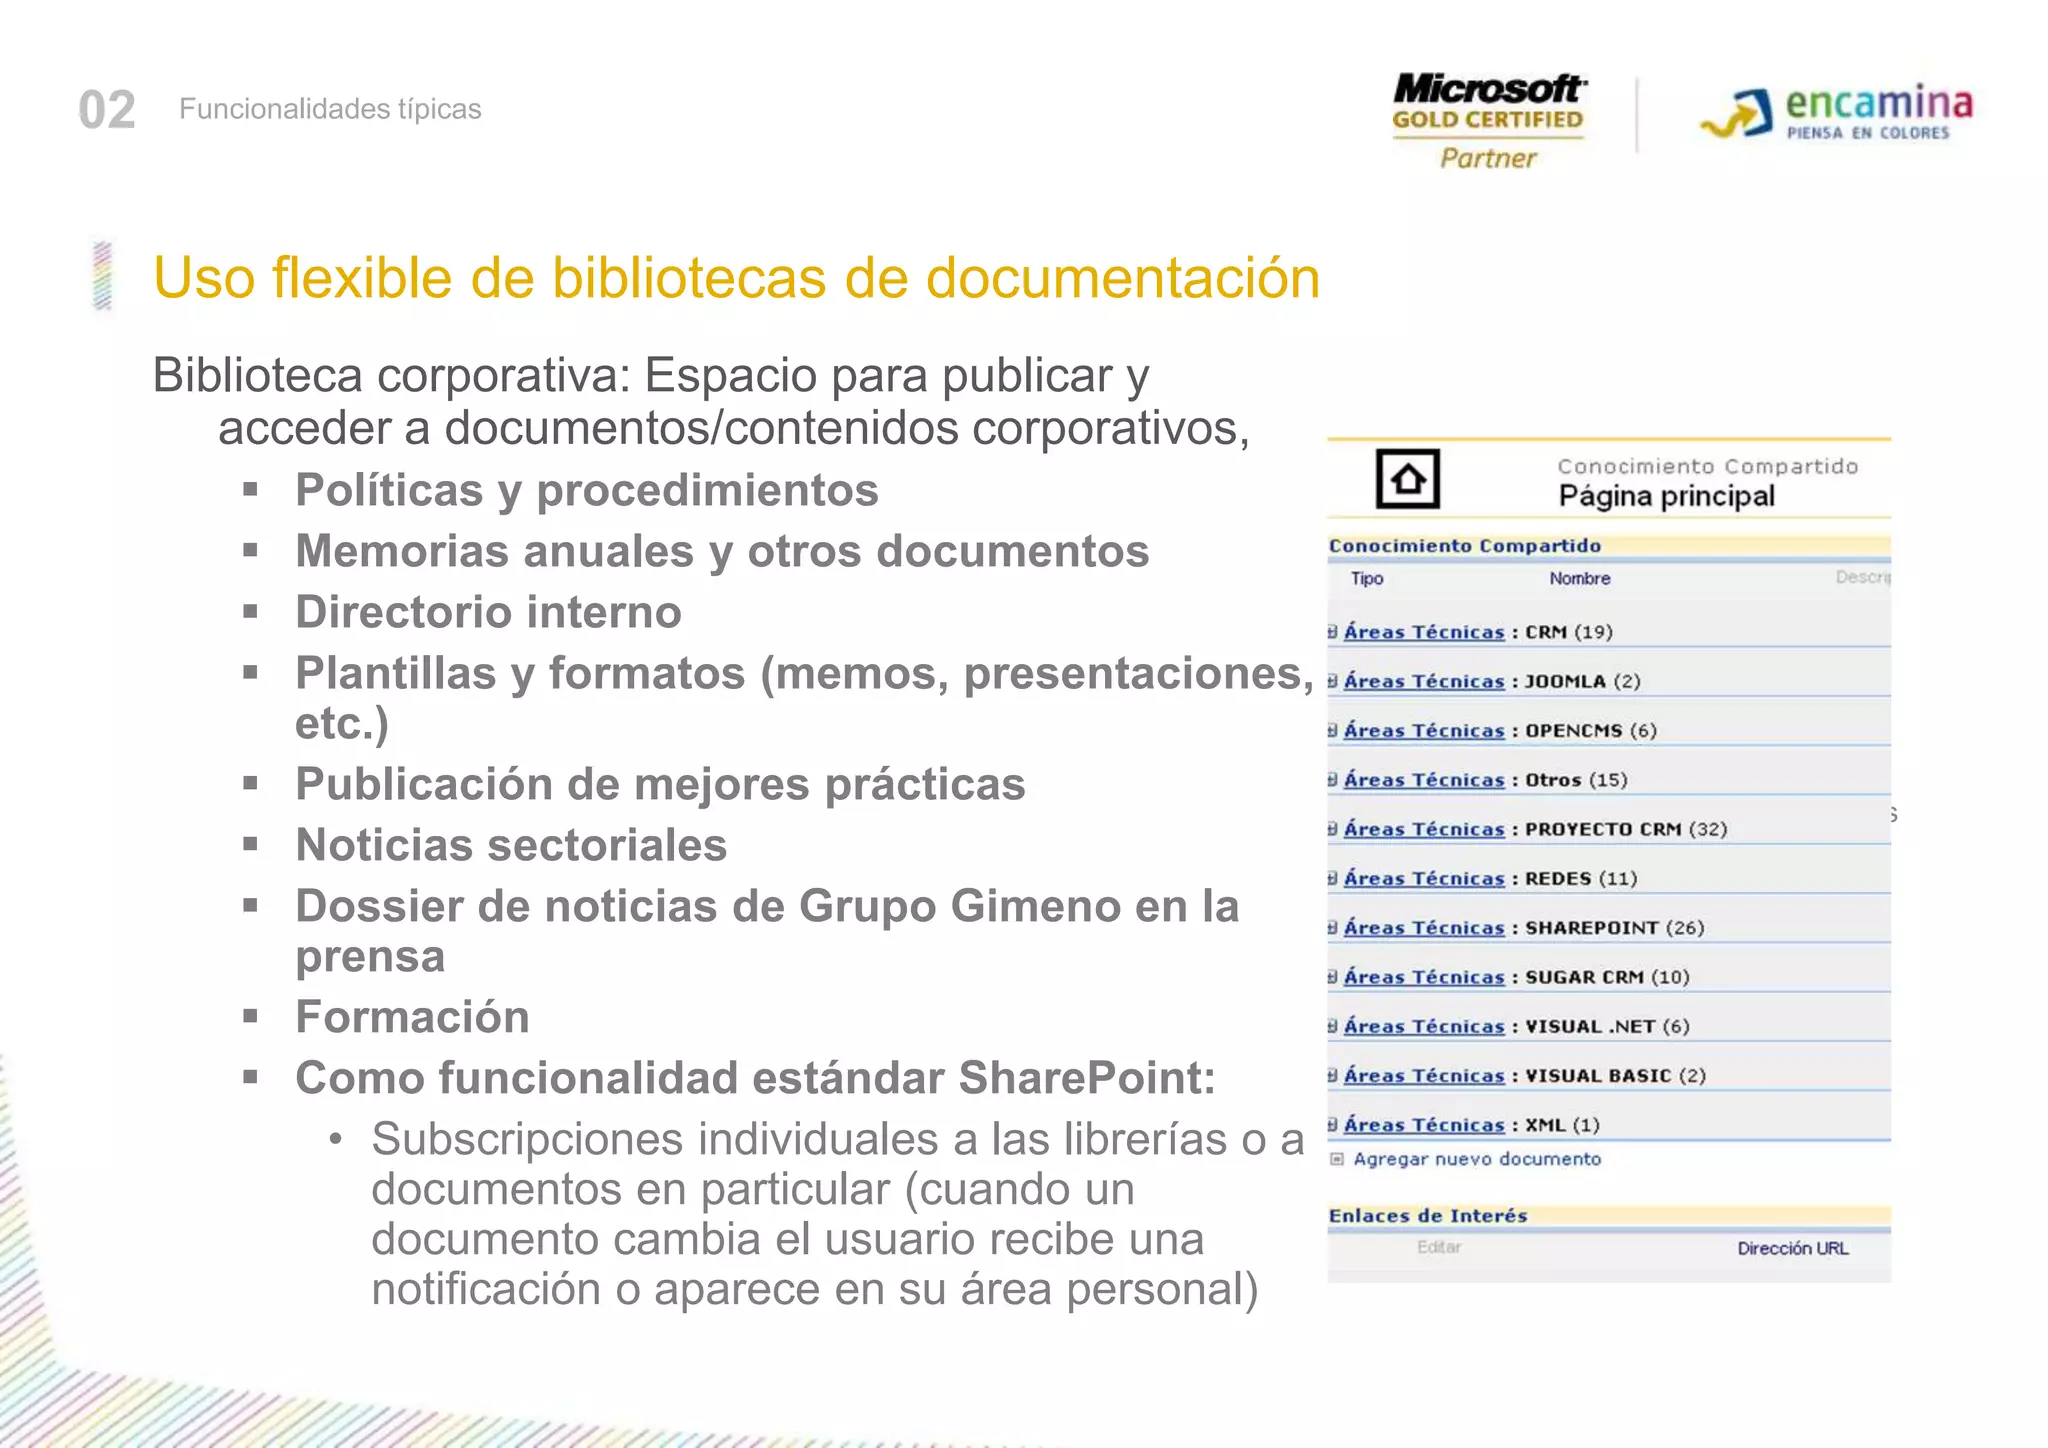Click the SUGAR CRM (10) group label
This screenshot has height=1448, width=2048.
[x=1607, y=977]
